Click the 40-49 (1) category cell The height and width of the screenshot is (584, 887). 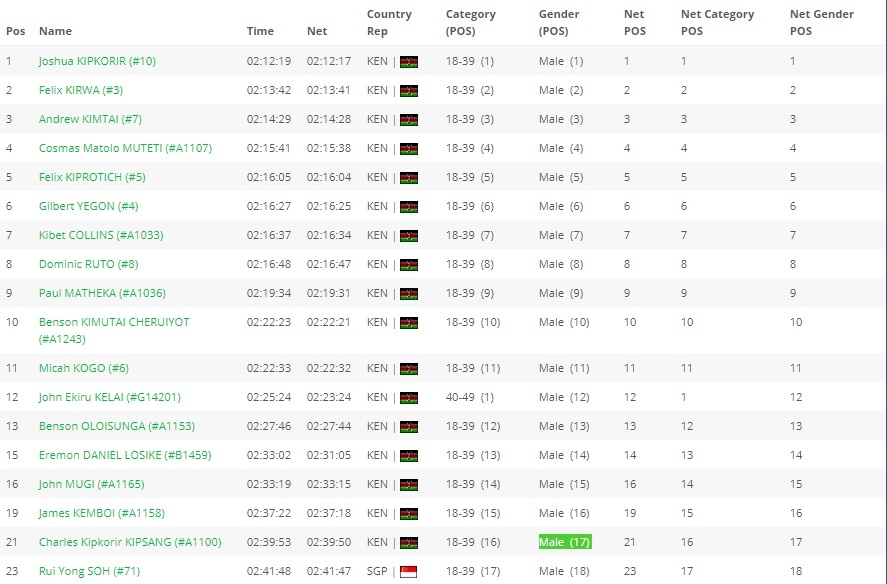coord(470,397)
